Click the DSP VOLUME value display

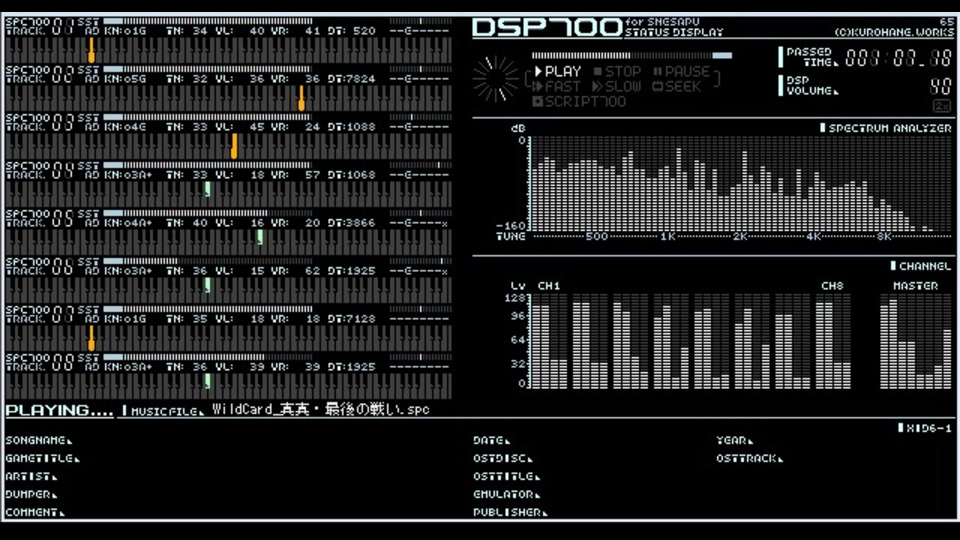(x=940, y=86)
